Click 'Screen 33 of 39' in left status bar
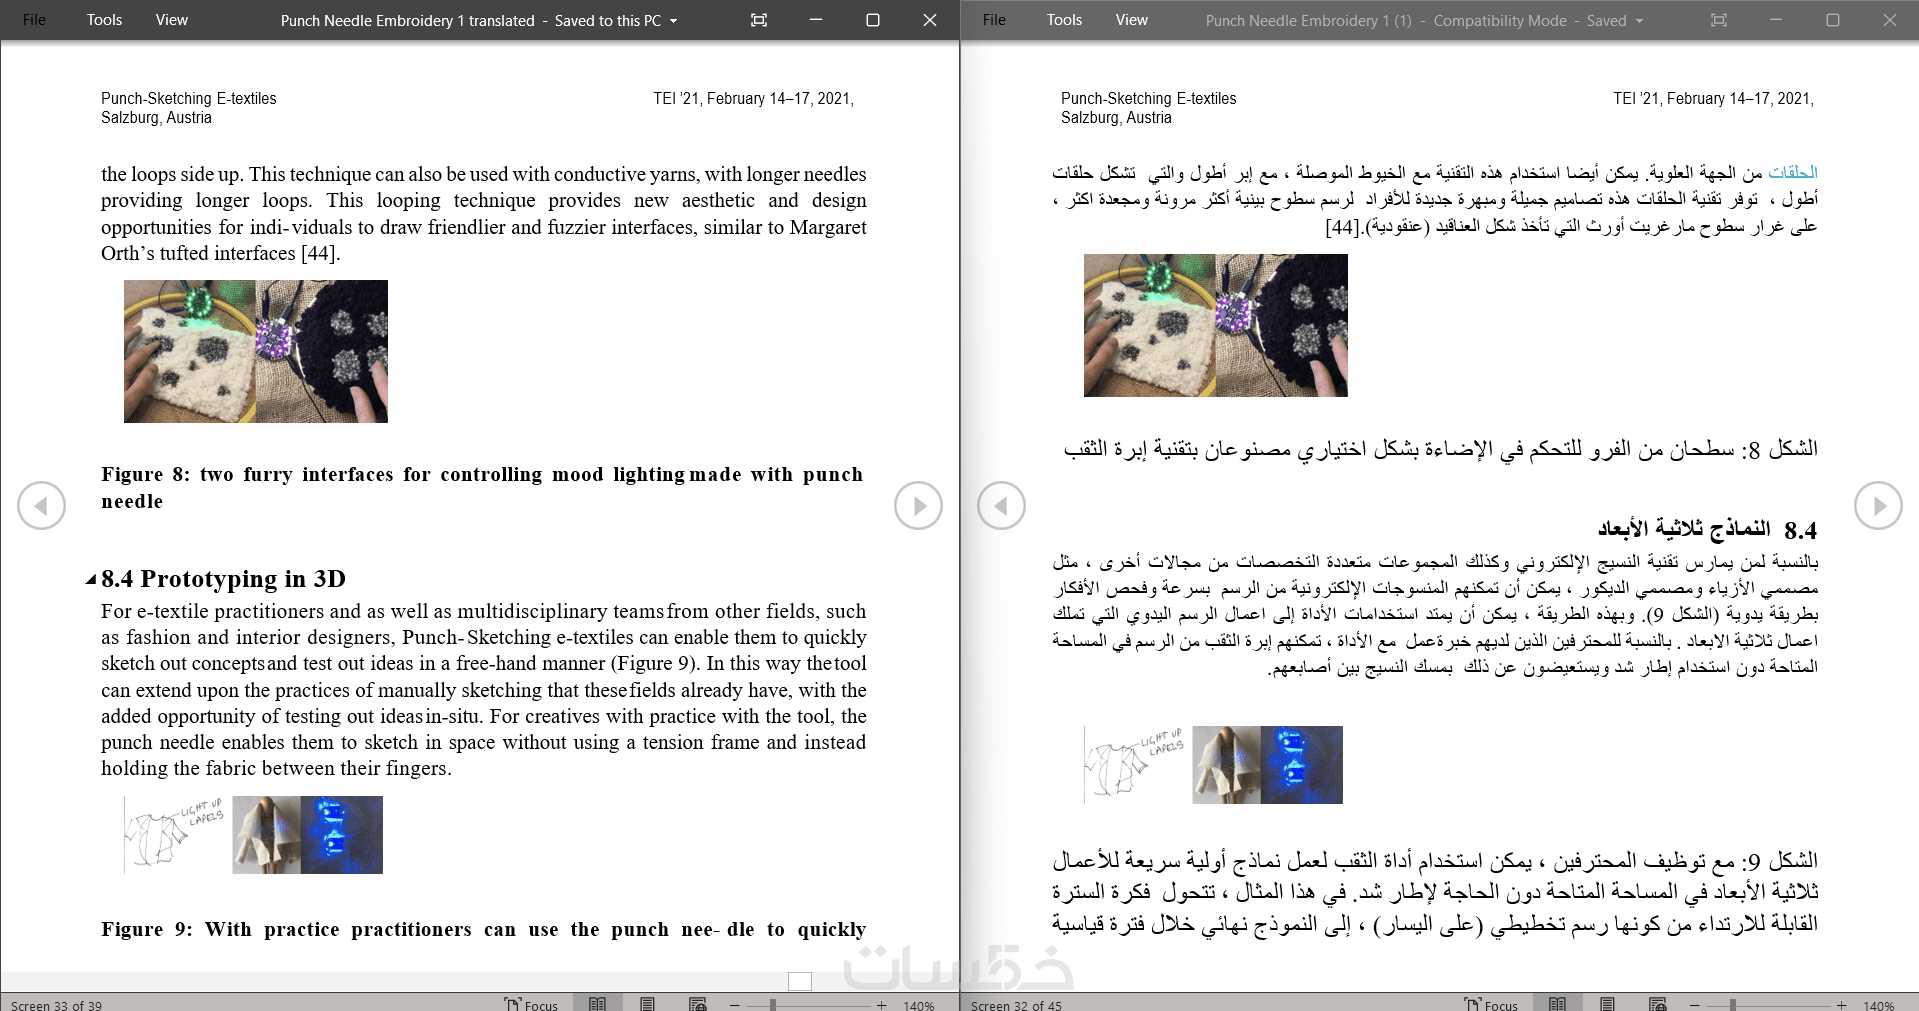The width and height of the screenshot is (1919, 1011). click(x=57, y=1005)
